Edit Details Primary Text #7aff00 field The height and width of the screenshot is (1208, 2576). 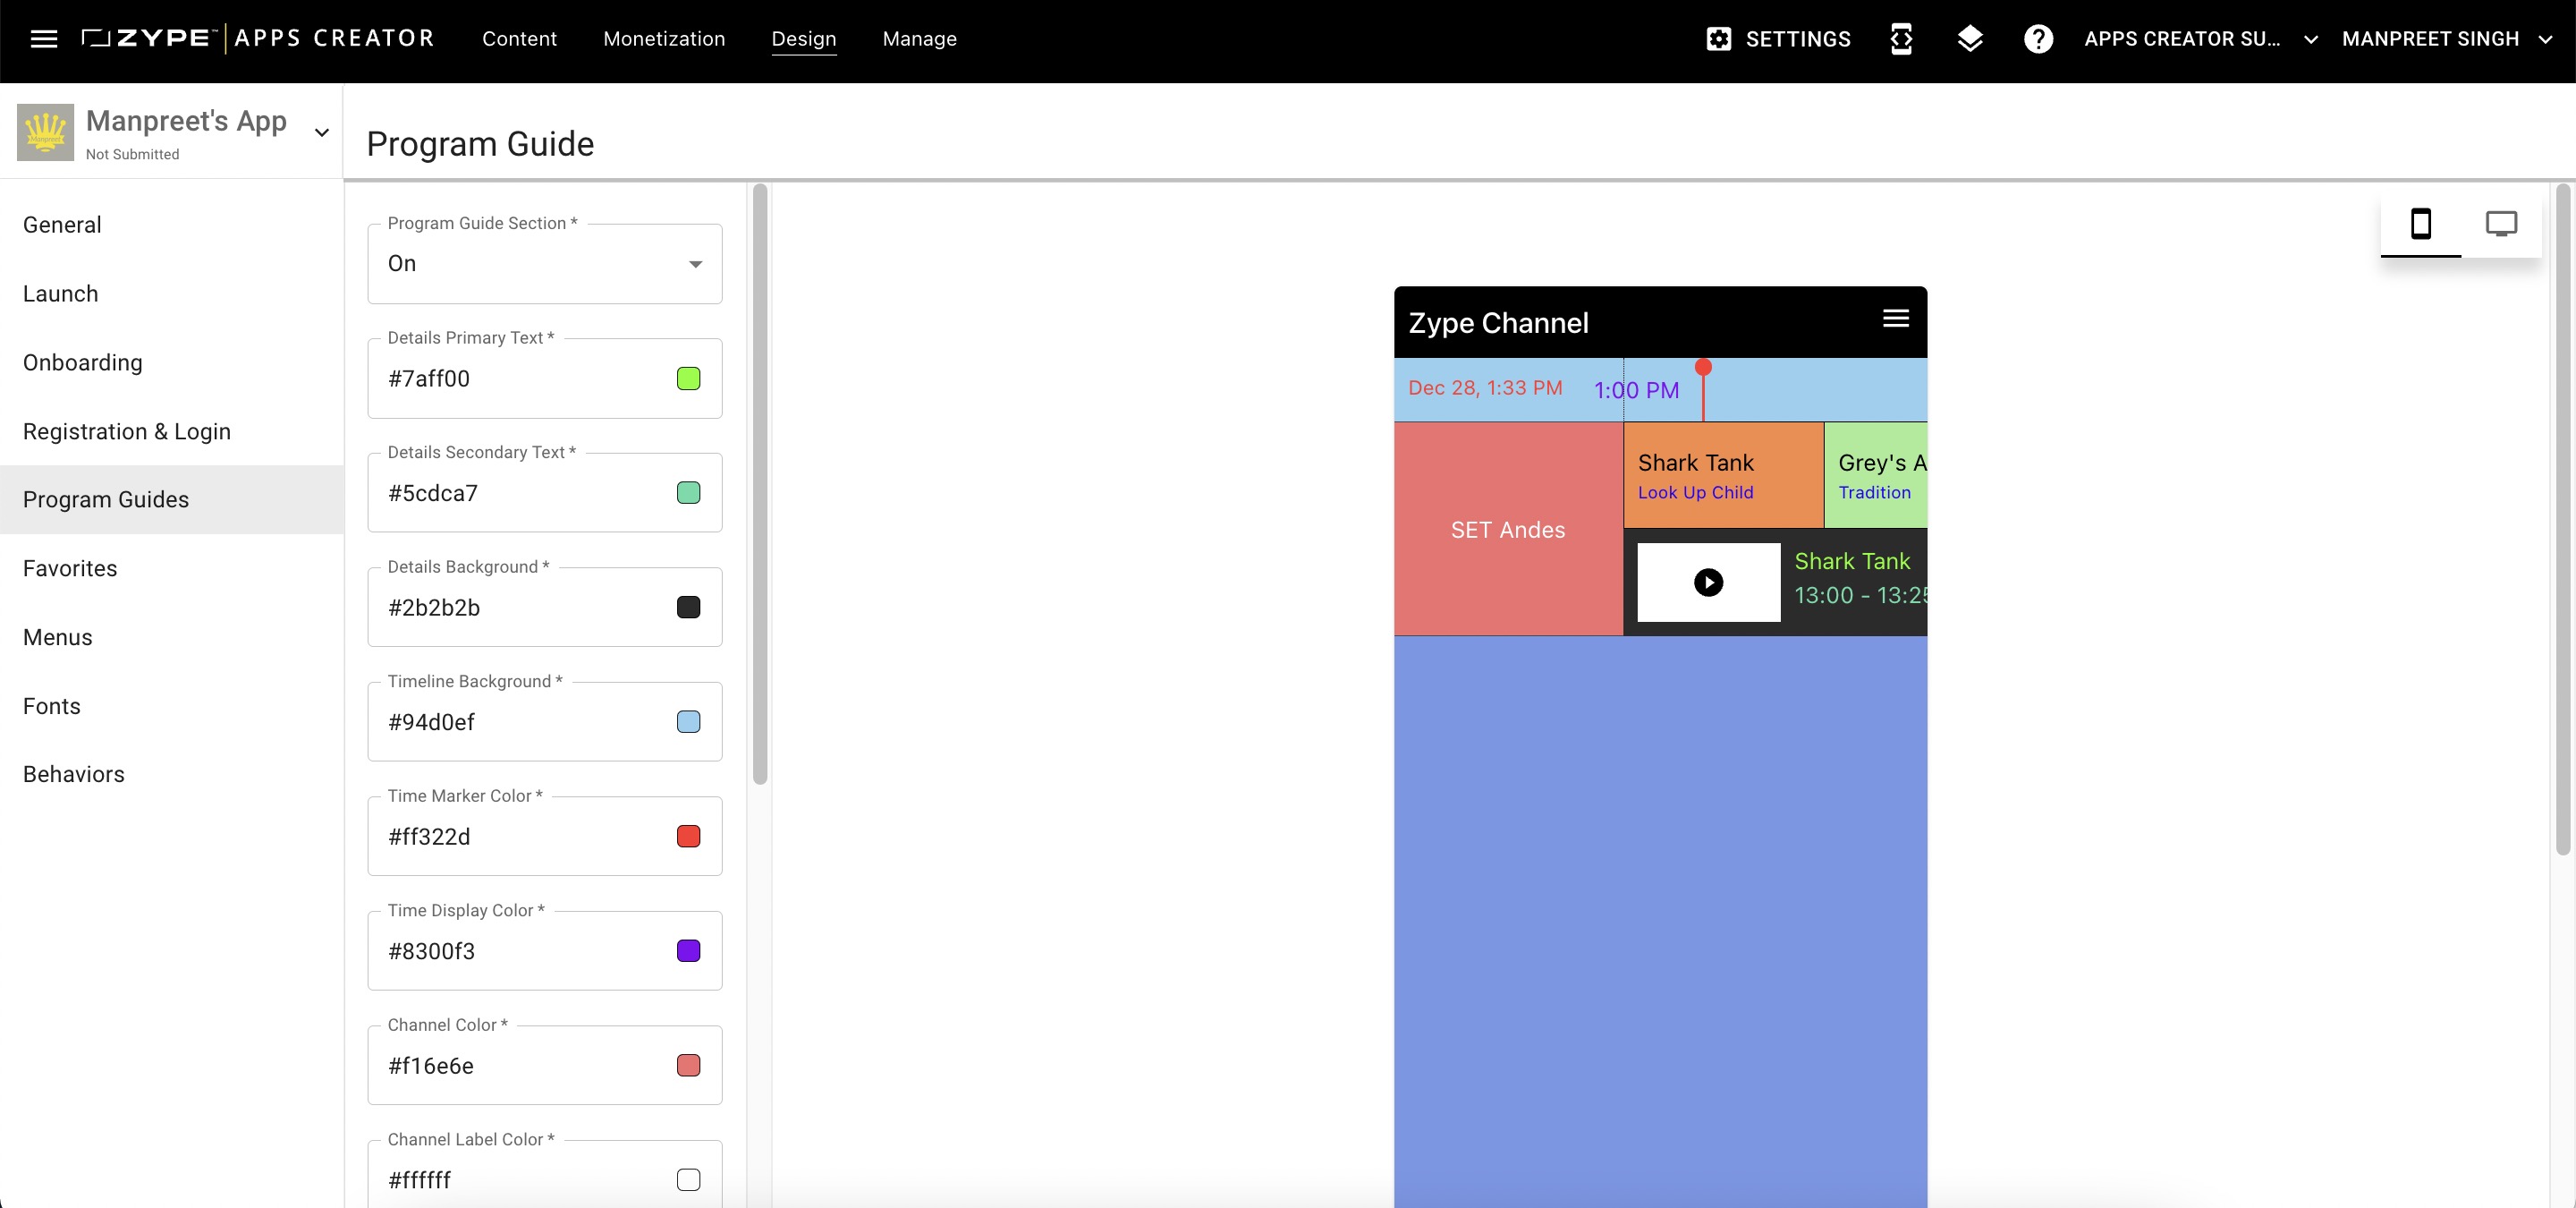(544, 378)
